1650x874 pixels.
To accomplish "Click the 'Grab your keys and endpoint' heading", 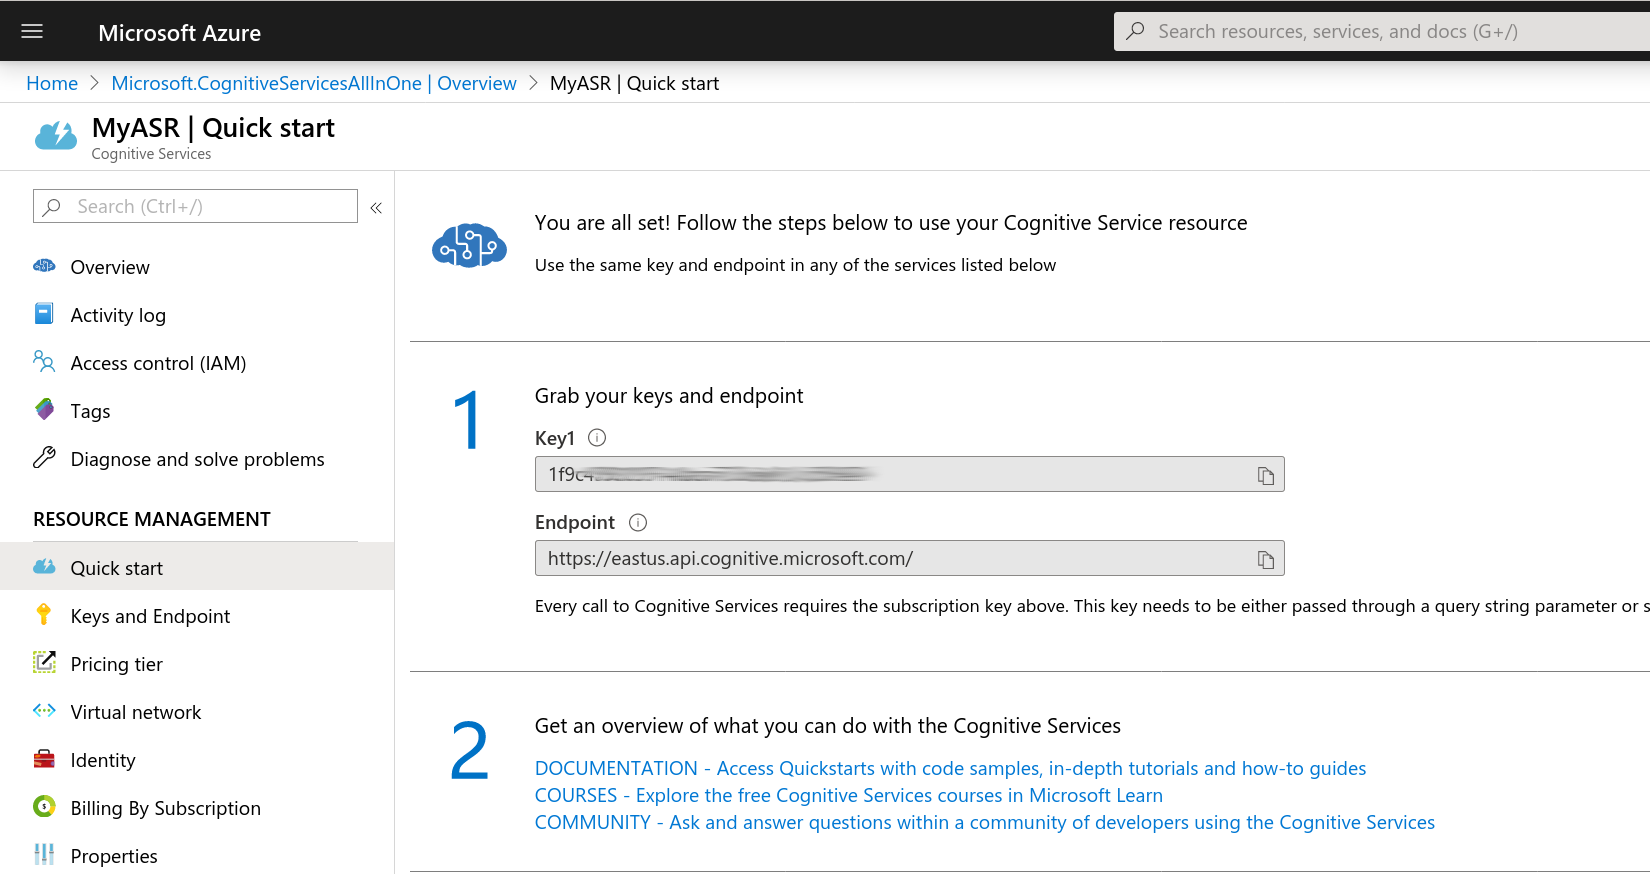I will 669,396.
